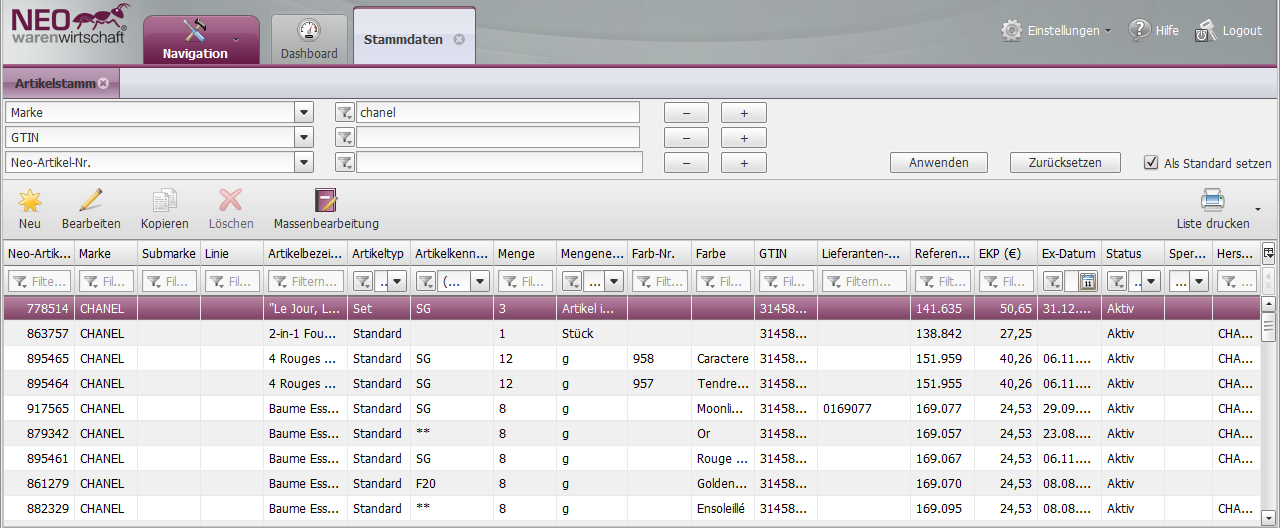The image size is (1280, 528).
Task: Open Hilfe question mark
Action: (x=1139, y=30)
